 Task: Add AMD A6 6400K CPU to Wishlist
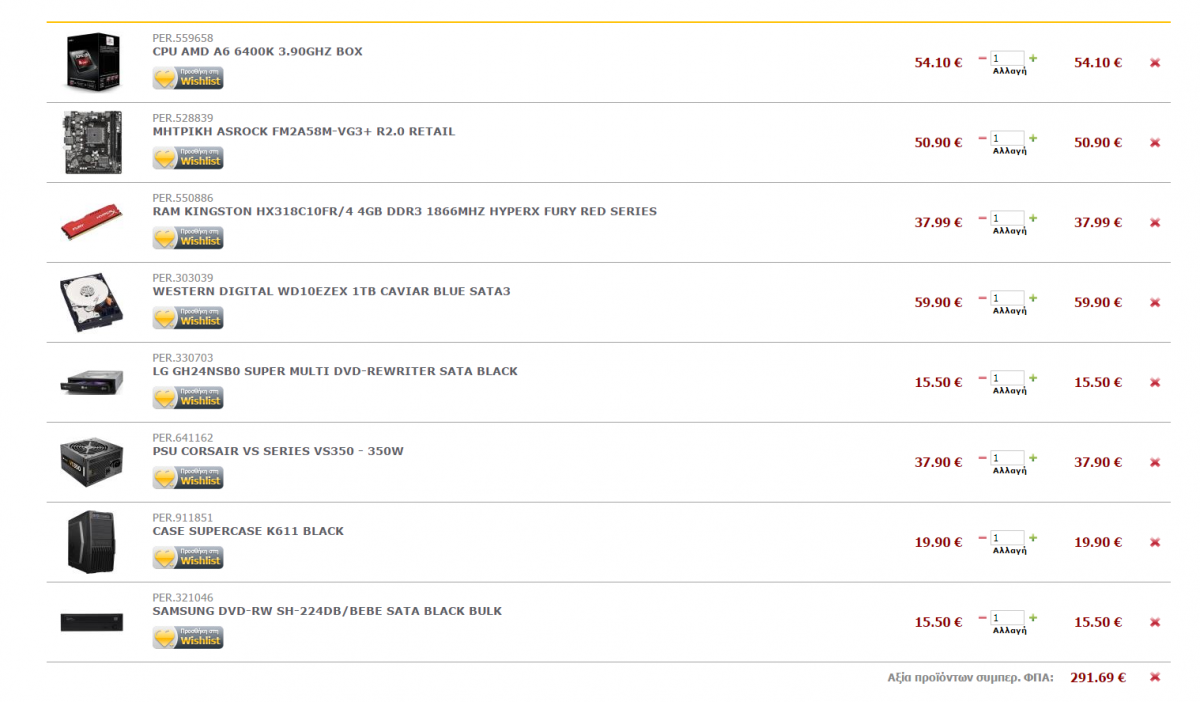point(188,78)
